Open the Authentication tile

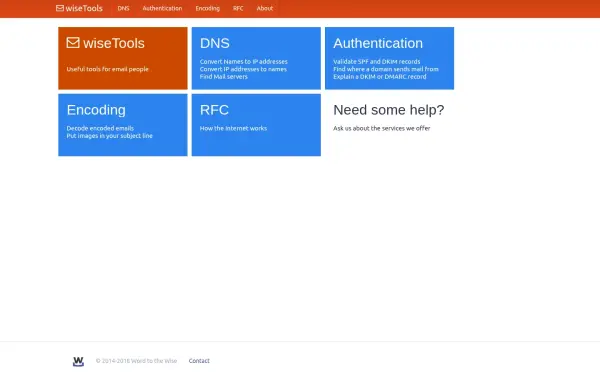click(390, 58)
